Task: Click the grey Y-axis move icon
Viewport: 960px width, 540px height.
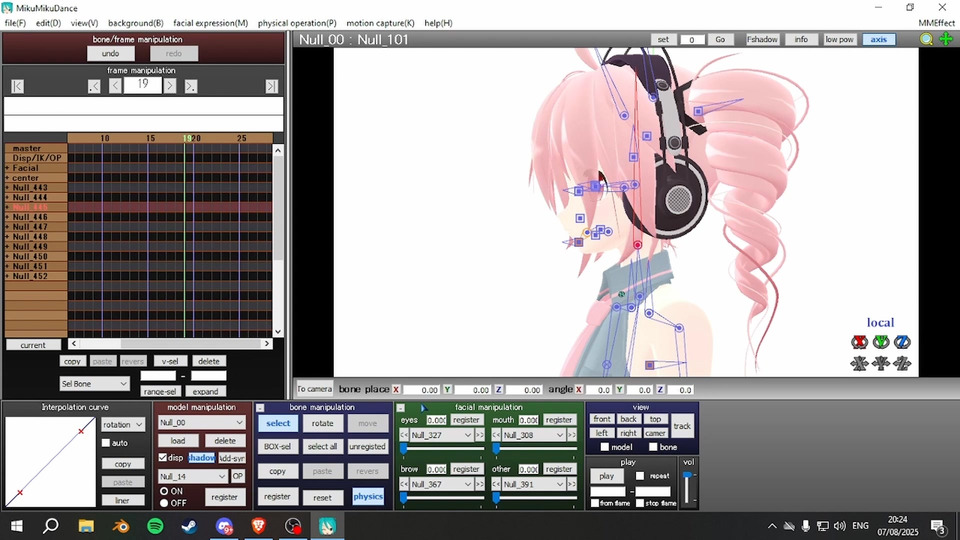Action: 881,364
